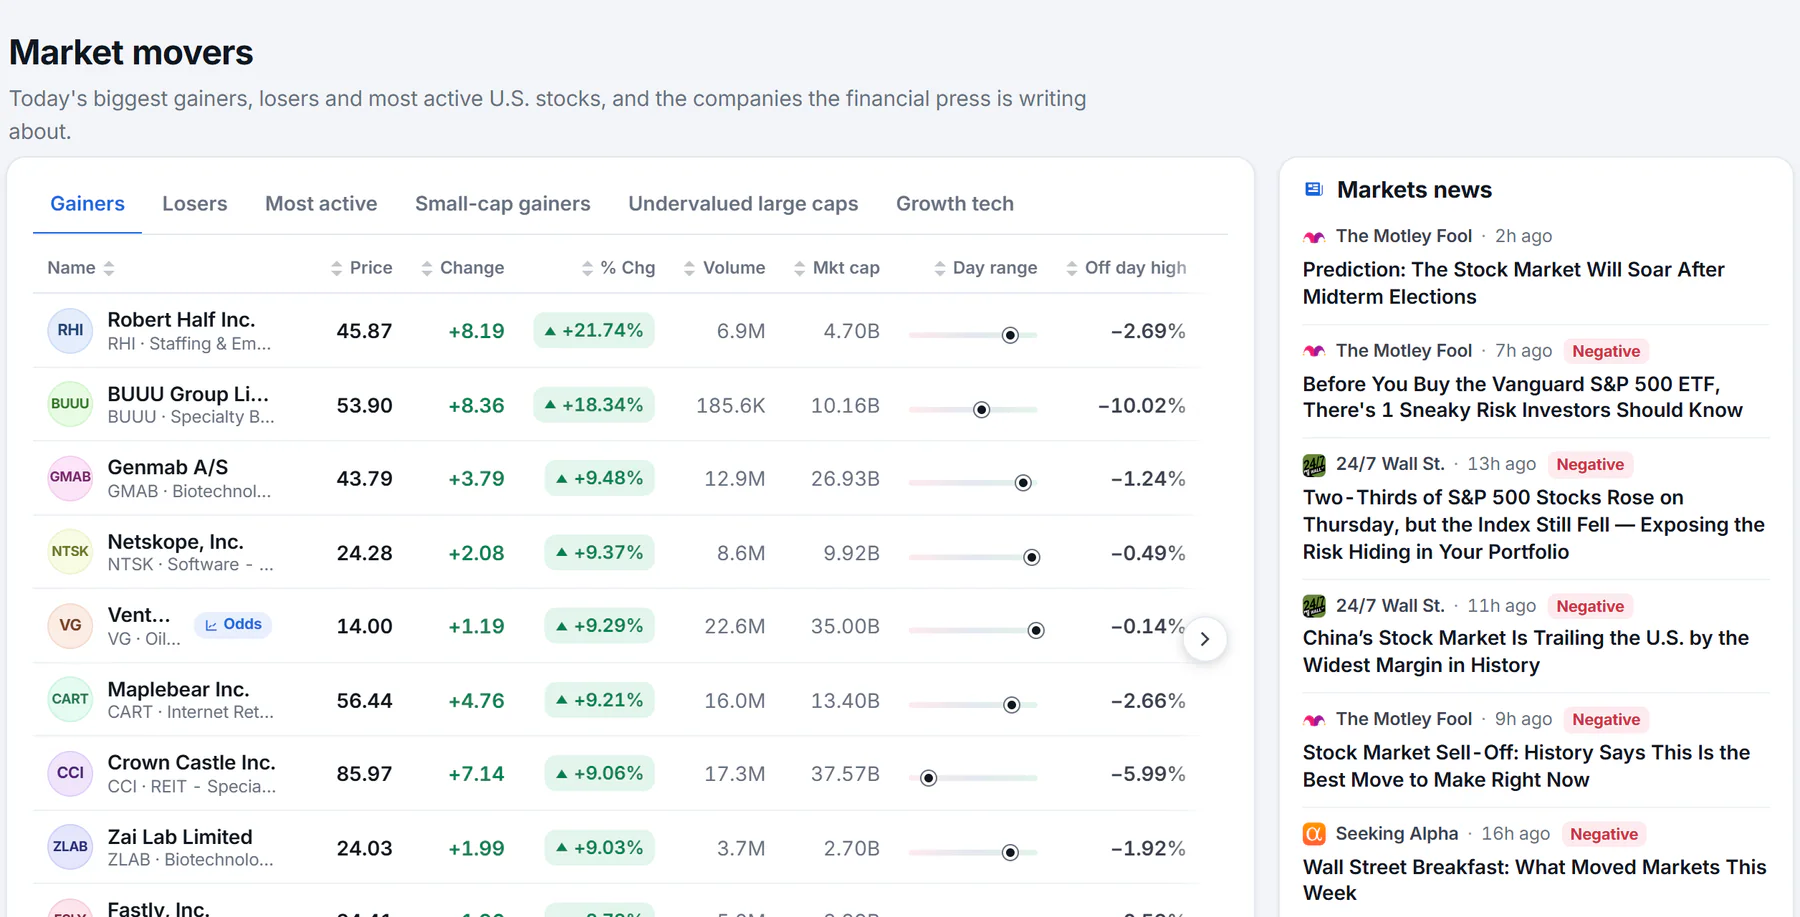Click the CART ticker badge icon
This screenshot has width=1800, height=917.
coord(70,700)
